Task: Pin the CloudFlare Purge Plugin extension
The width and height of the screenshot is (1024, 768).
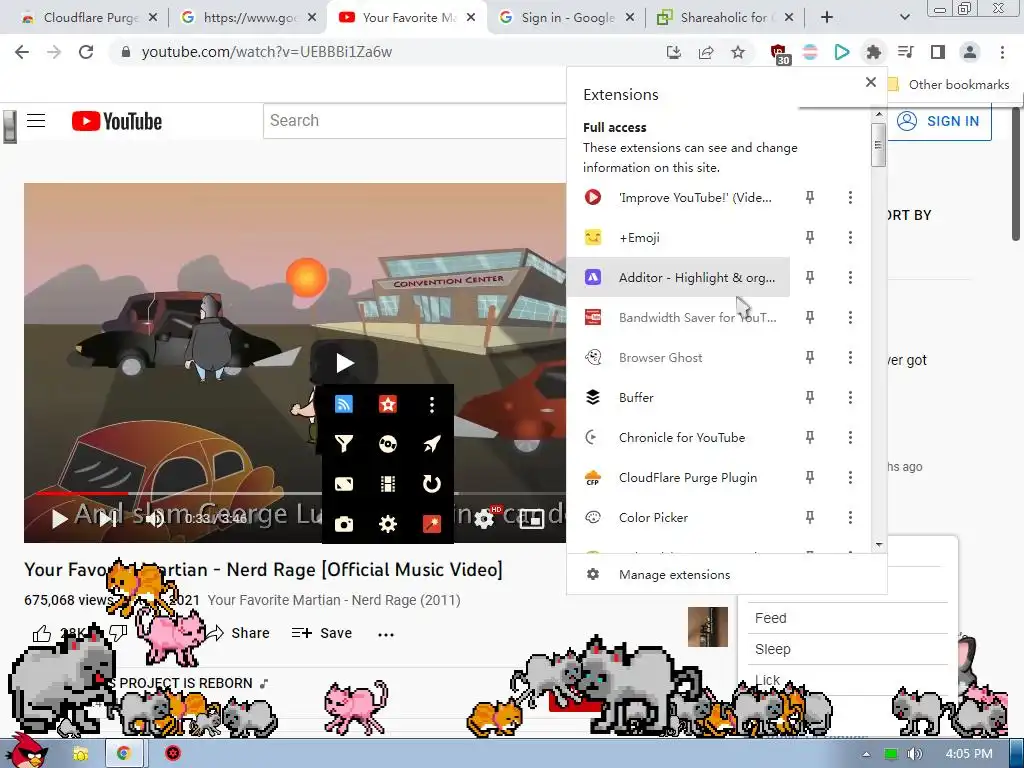Action: click(810, 477)
